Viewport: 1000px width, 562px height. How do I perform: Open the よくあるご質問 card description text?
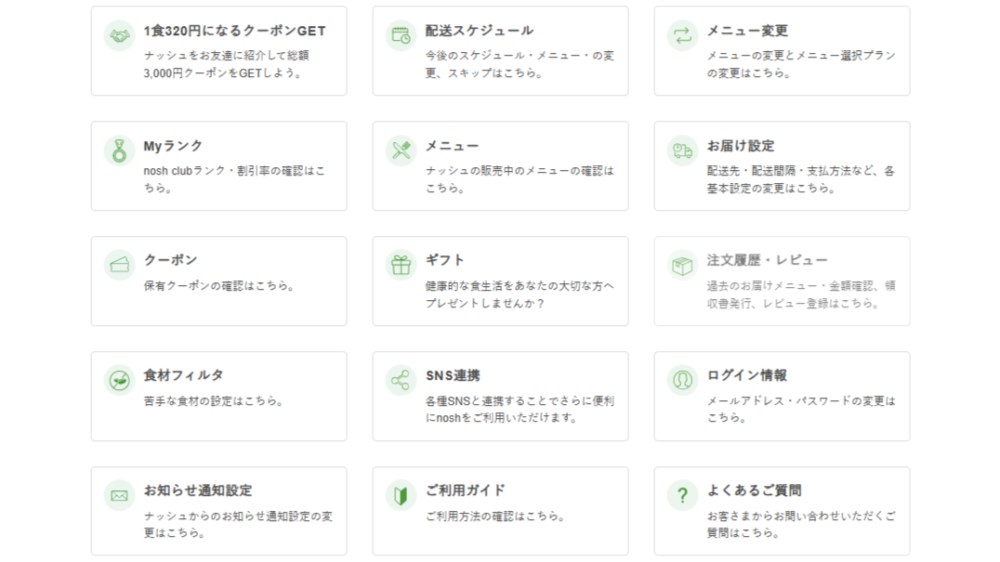tap(800, 525)
